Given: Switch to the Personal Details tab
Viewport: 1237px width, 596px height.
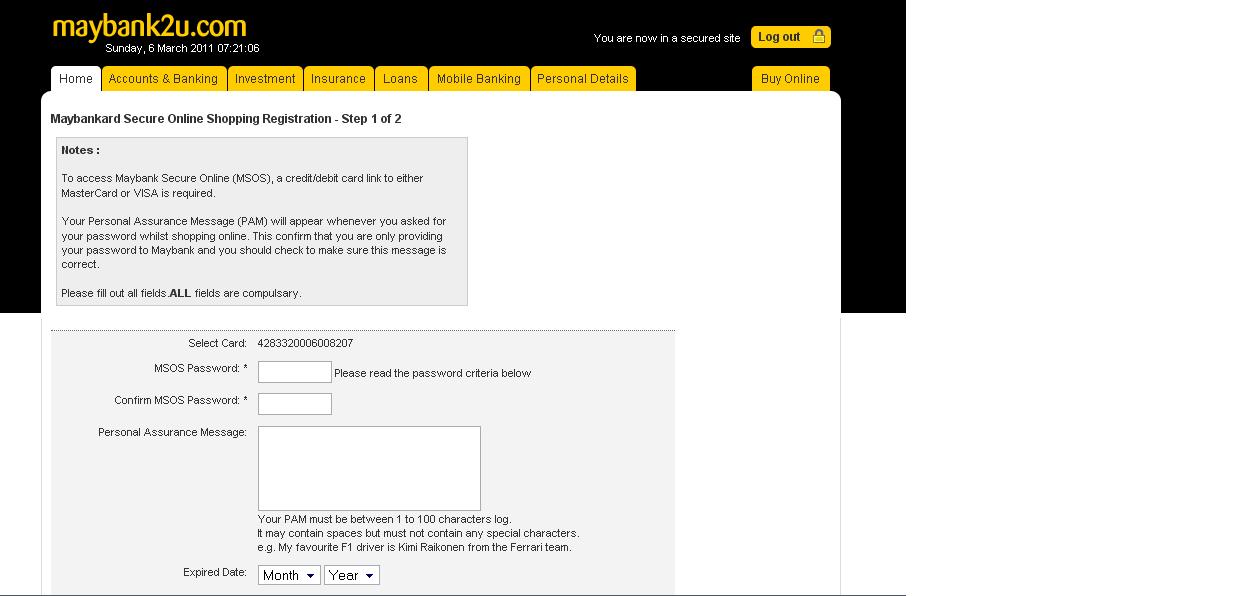Looking at the screenshot, I should point(583,78).
